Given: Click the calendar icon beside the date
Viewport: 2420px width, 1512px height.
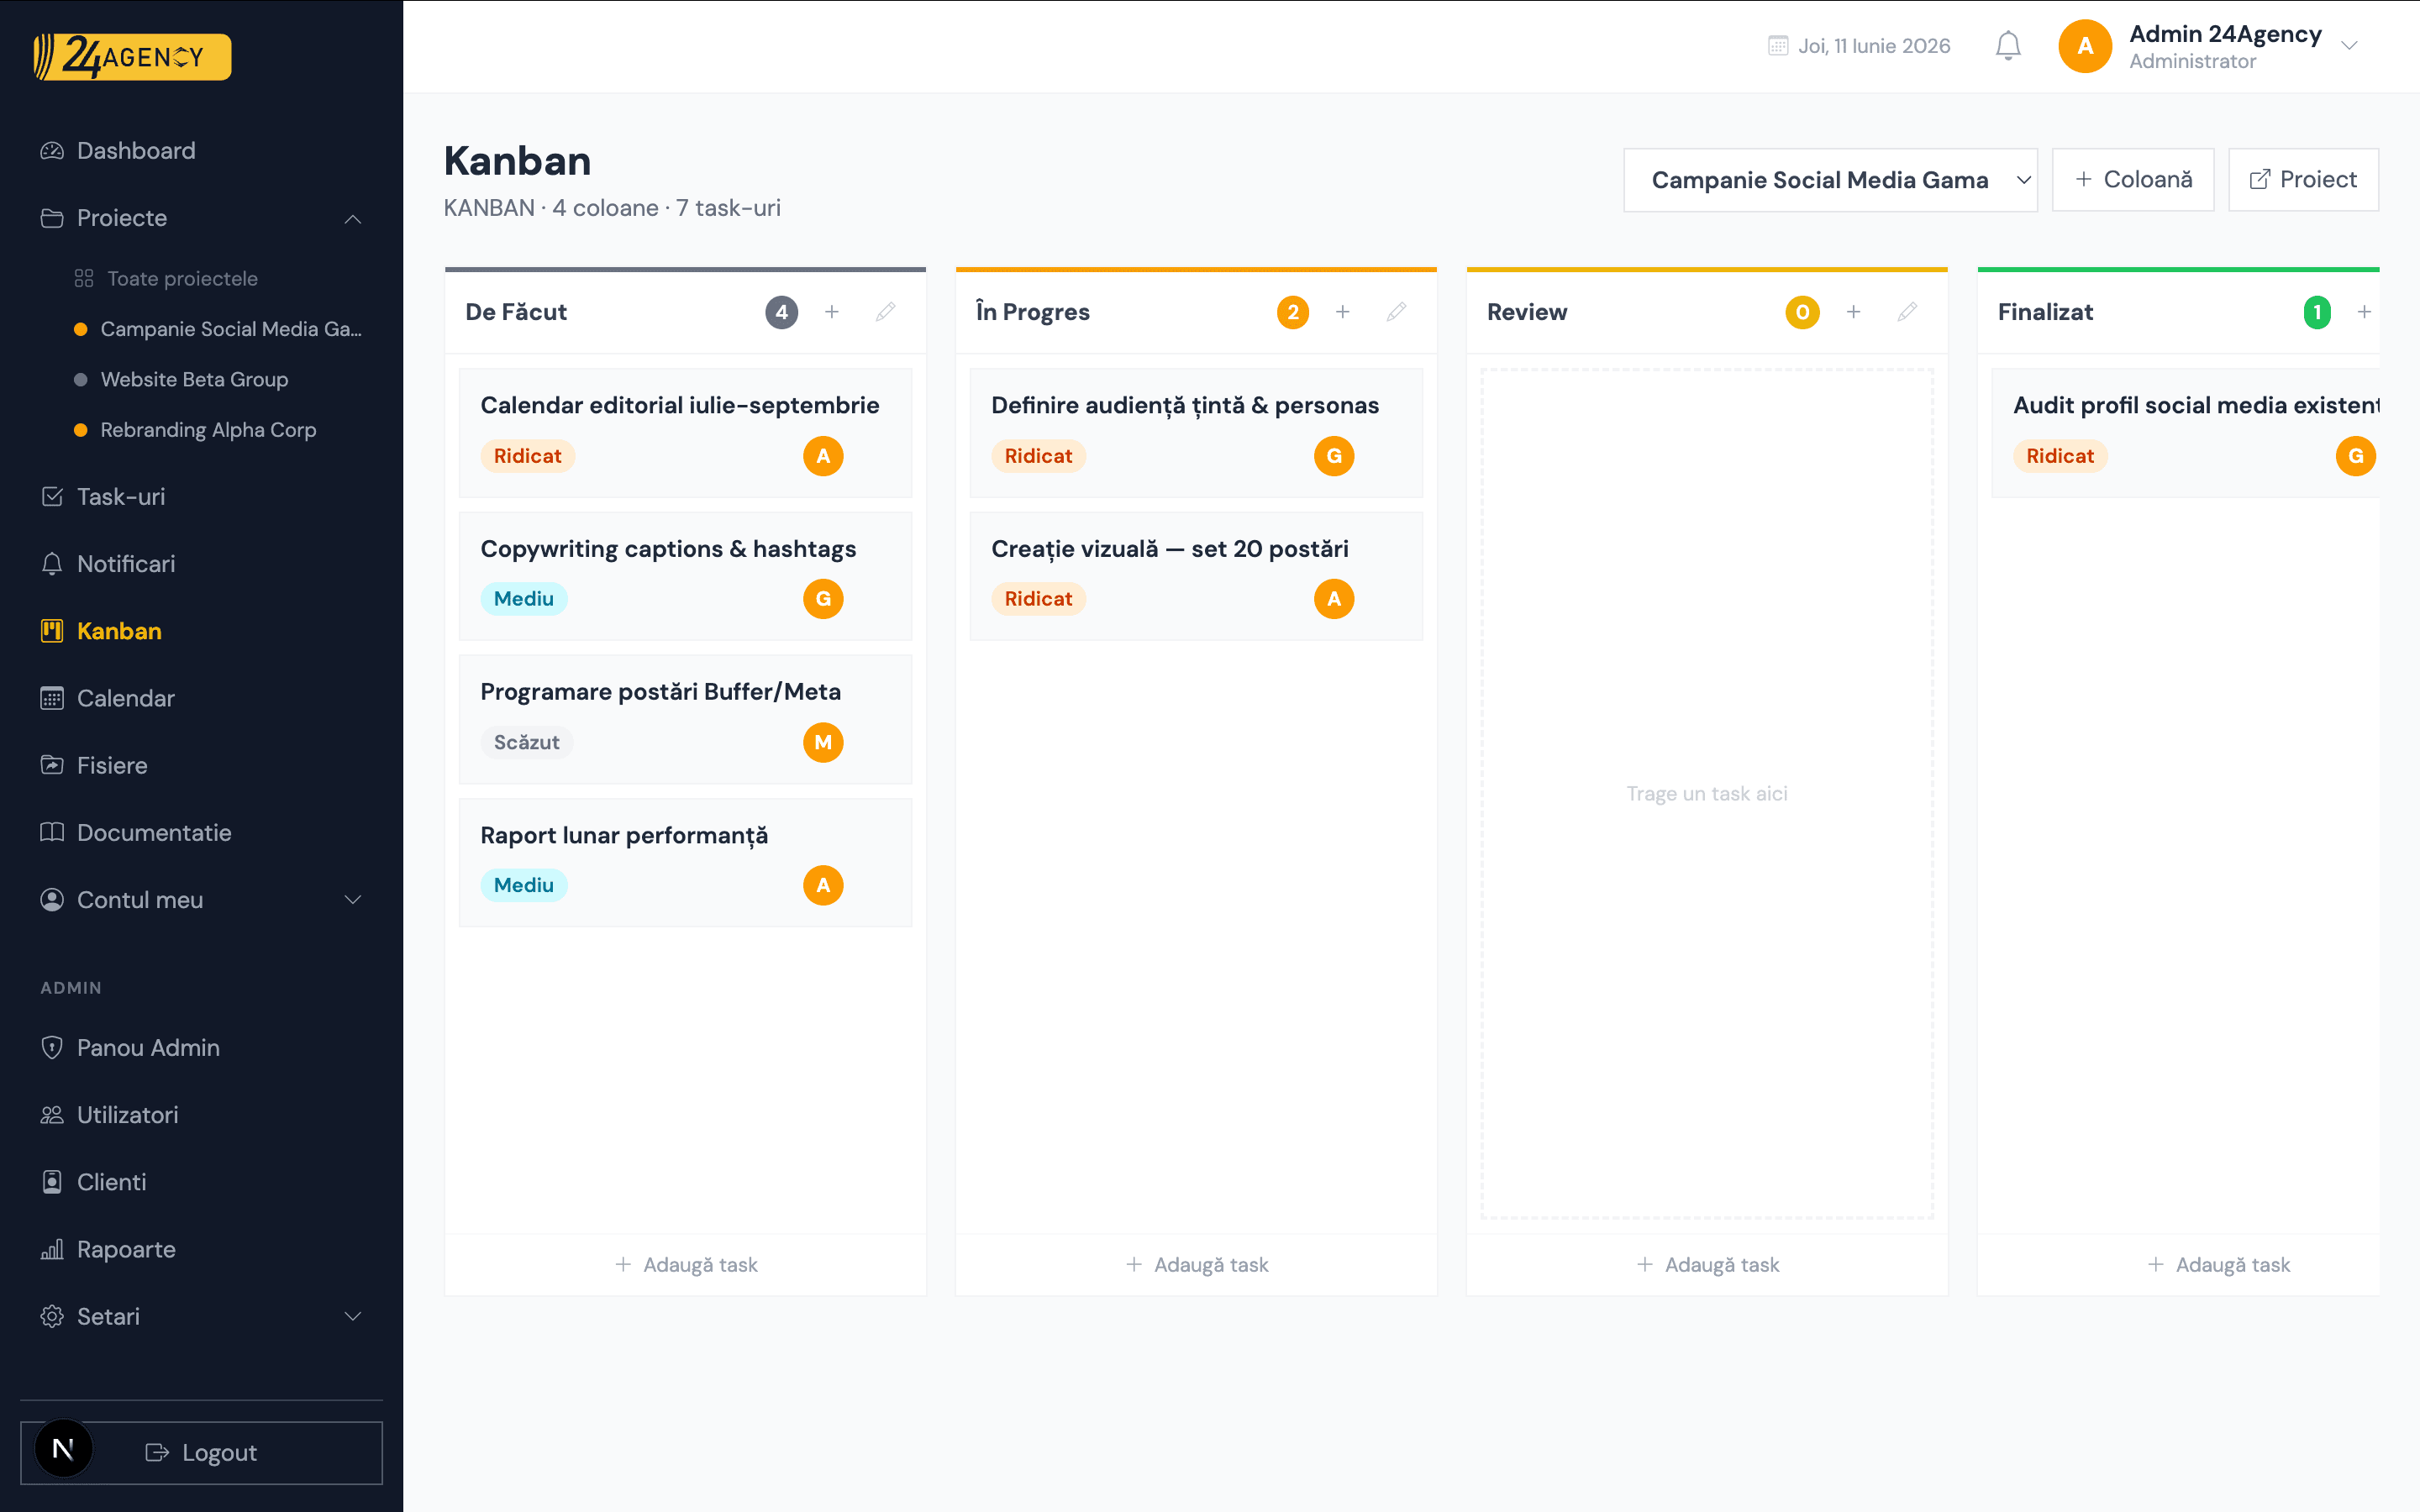Looking at the screenshot, I should click(x=1778, y=46).
